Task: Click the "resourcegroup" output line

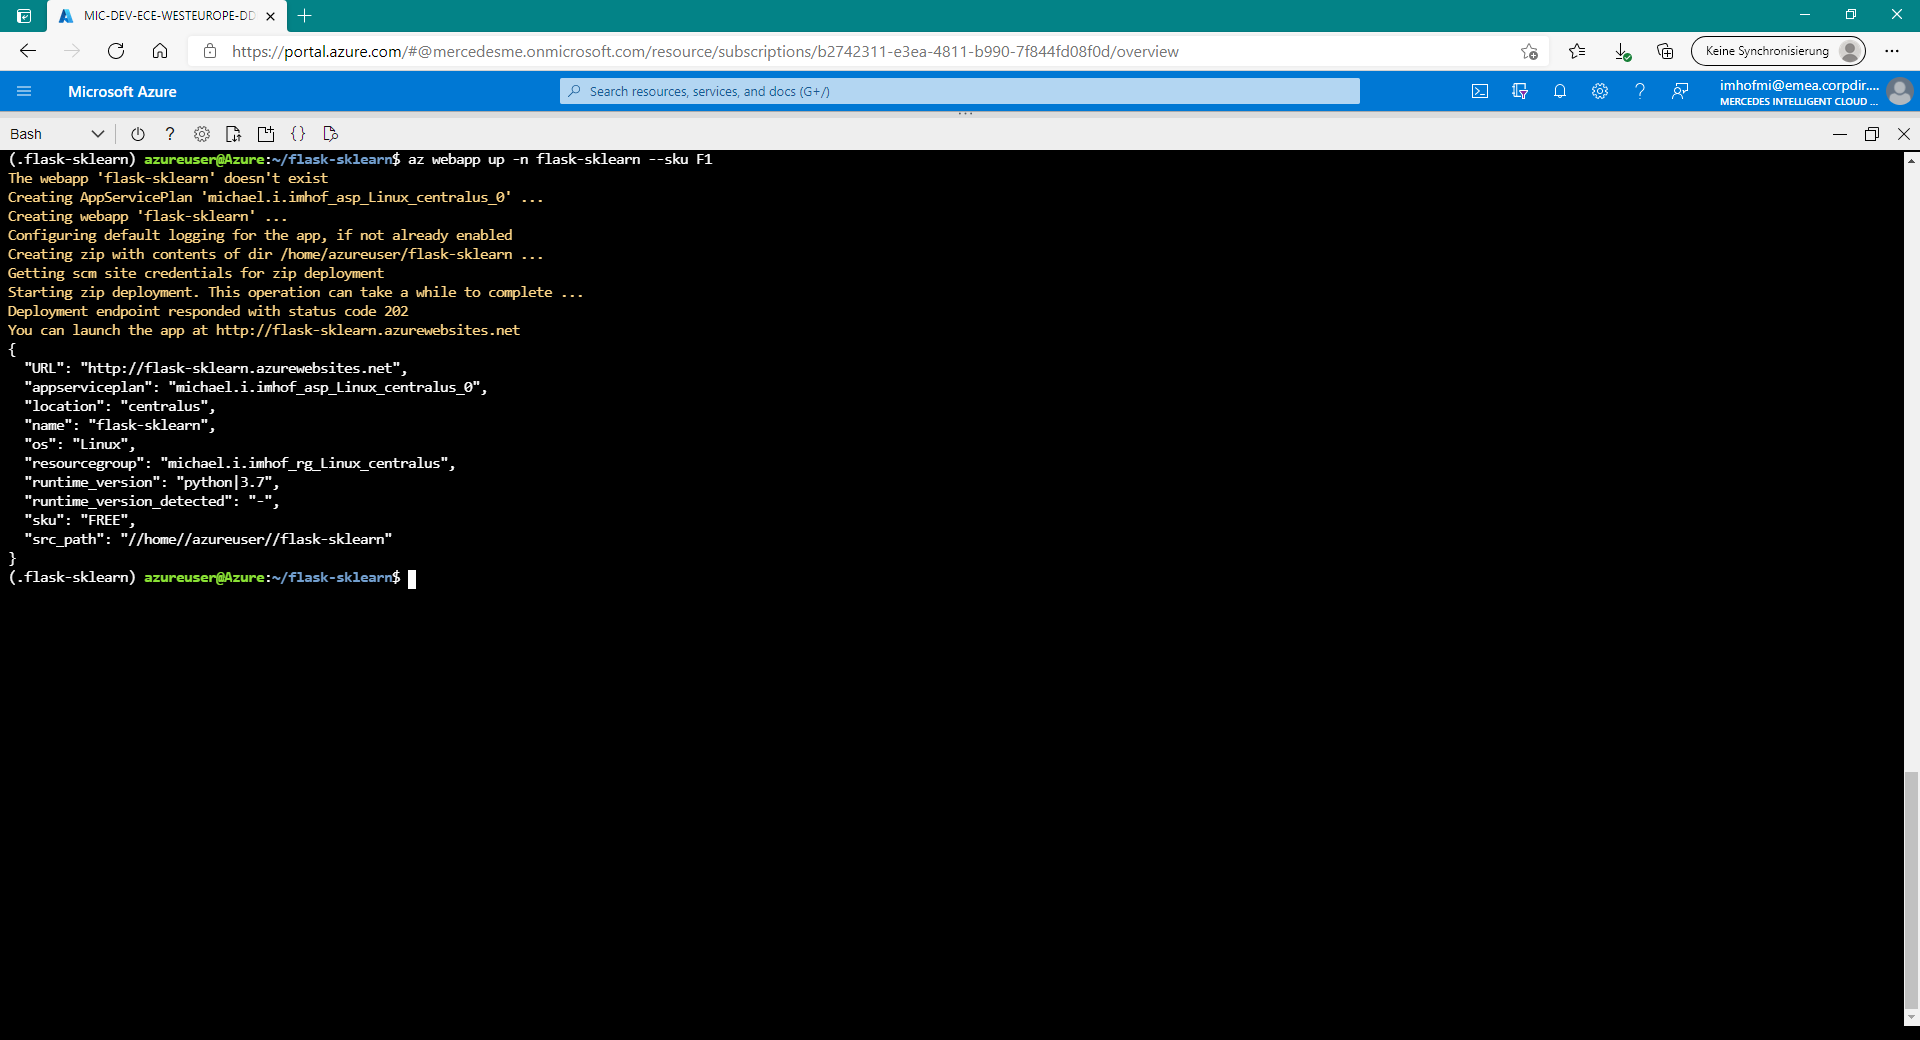Action: point(239,463)
